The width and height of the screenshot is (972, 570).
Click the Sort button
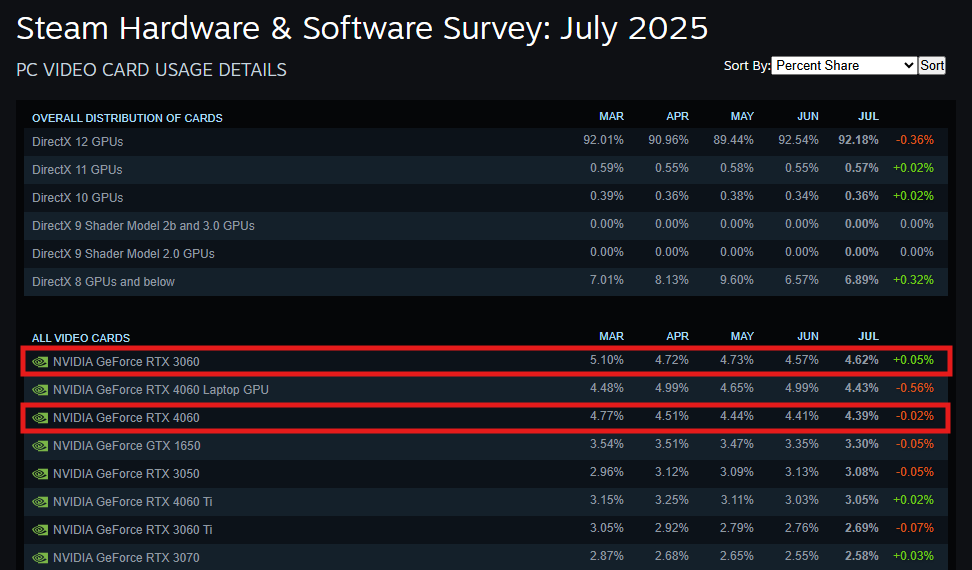coord(932,66)
